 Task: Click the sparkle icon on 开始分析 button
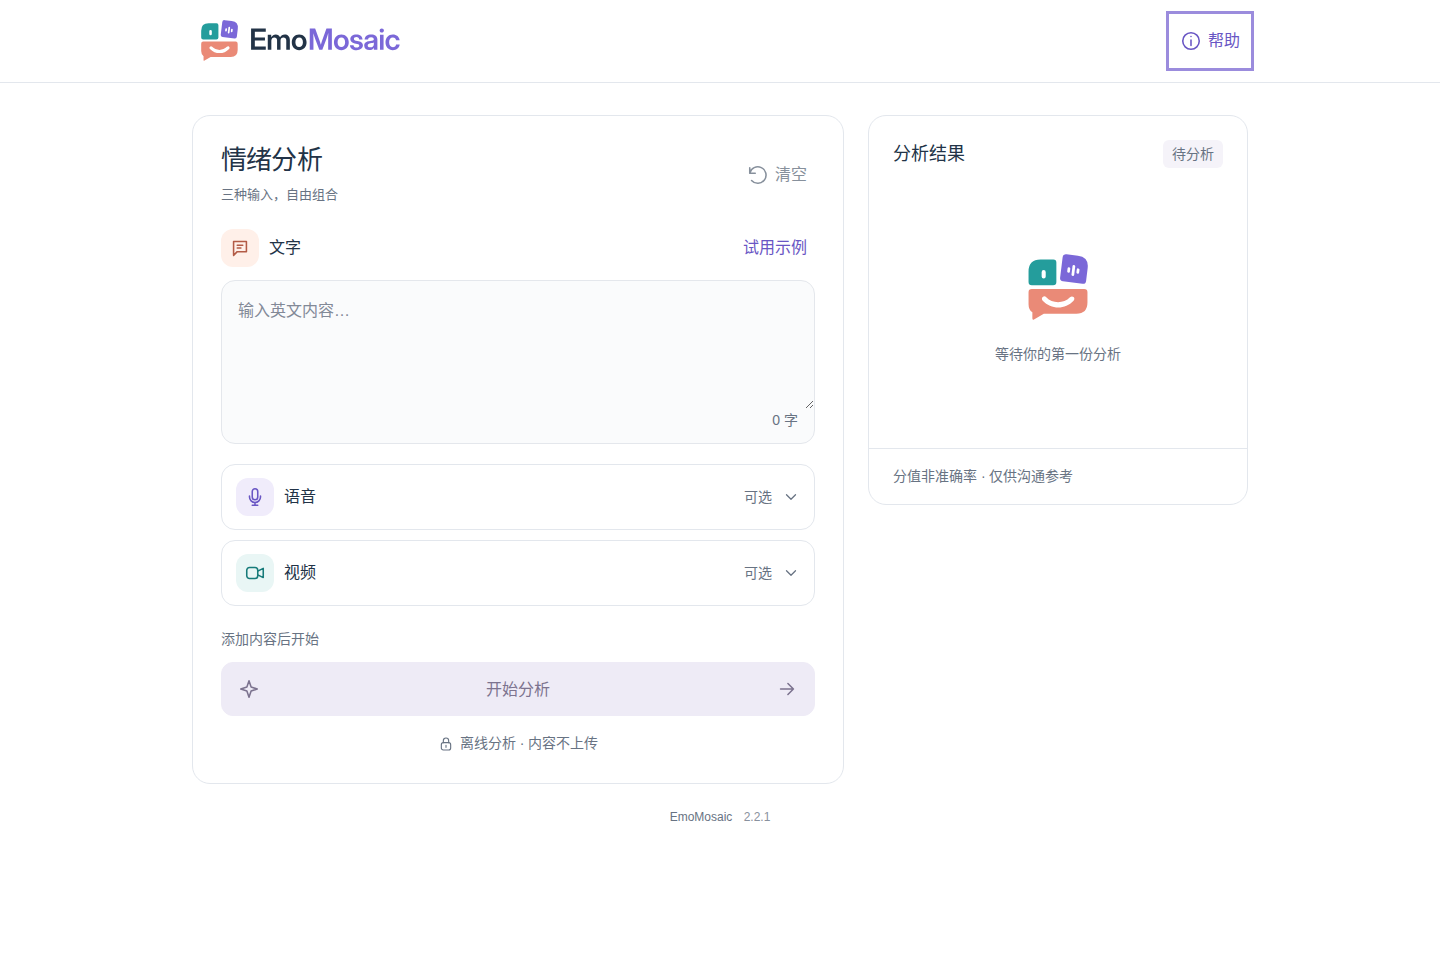coord(249,689)
